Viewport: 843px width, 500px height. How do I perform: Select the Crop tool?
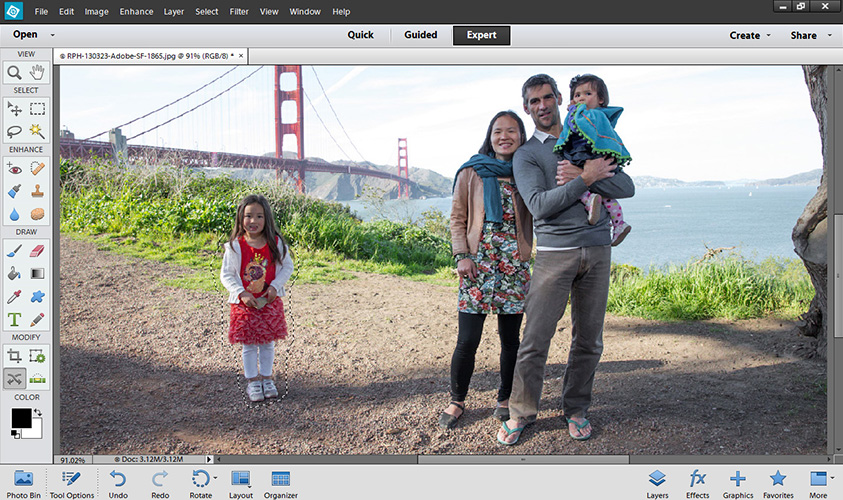pyautogui.click(x=15, y=356)
